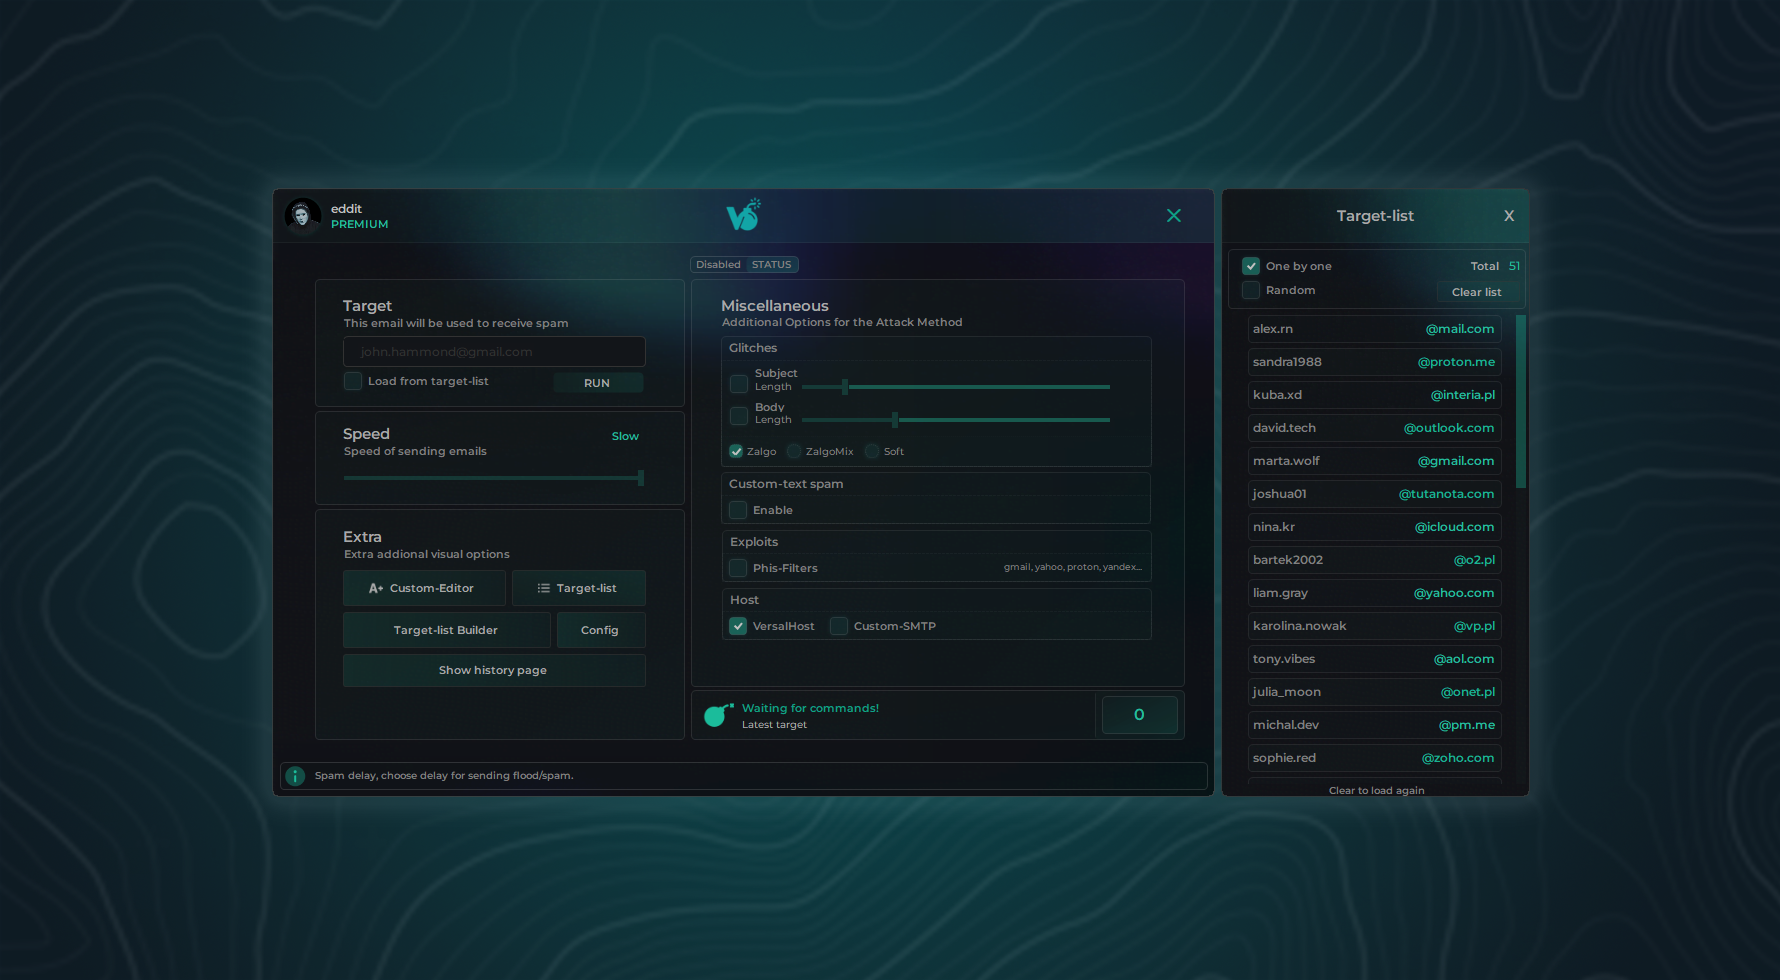Switch to ZalgoMix glitch mode
This screenshot has width=1780, height=980.
point(793,451)
